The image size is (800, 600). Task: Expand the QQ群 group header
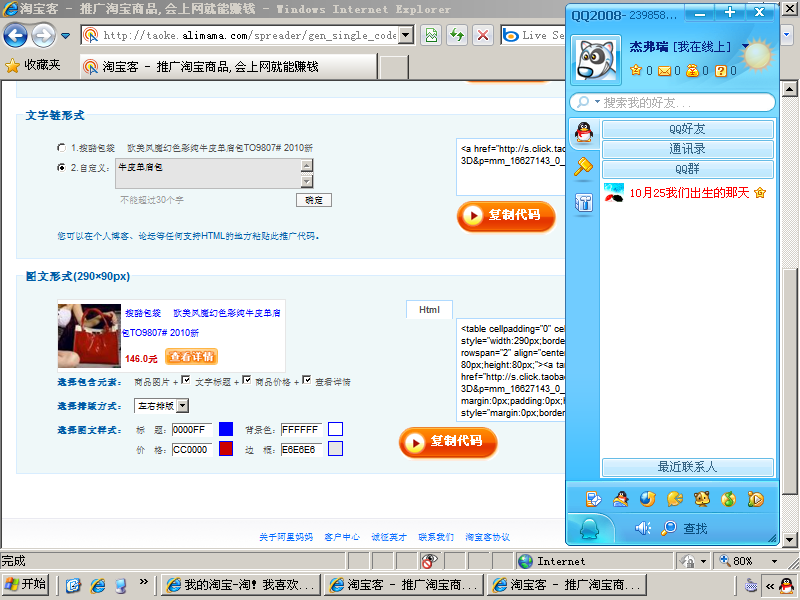click(x=687, y=169)
